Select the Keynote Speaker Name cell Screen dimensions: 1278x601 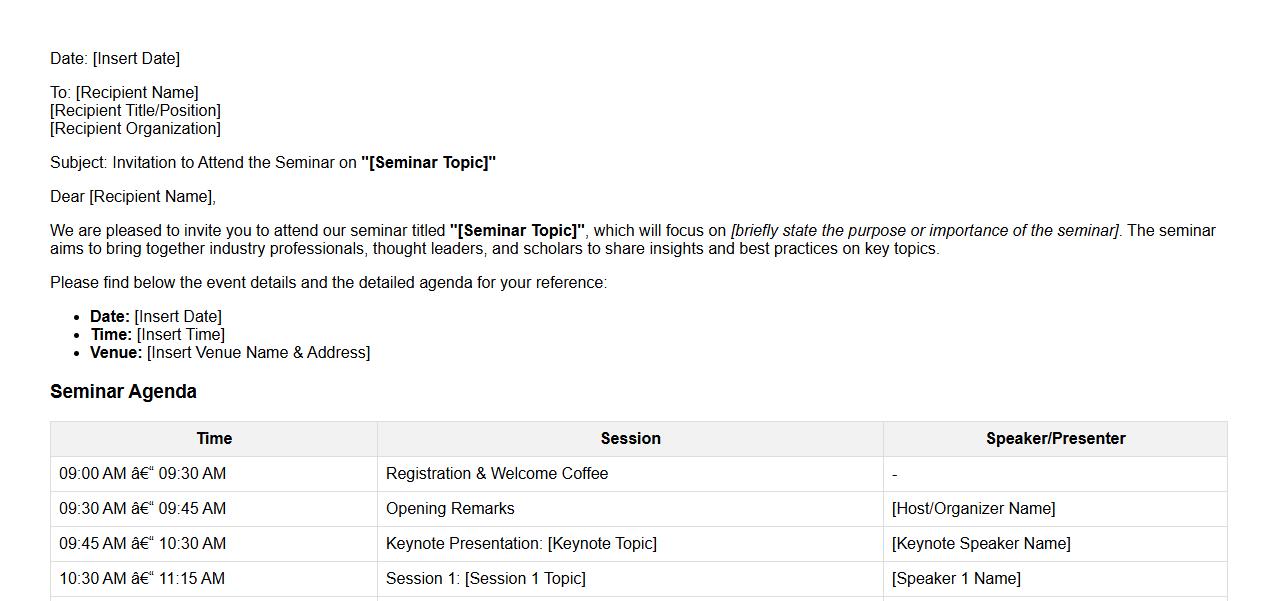click(x=981, y=544)
